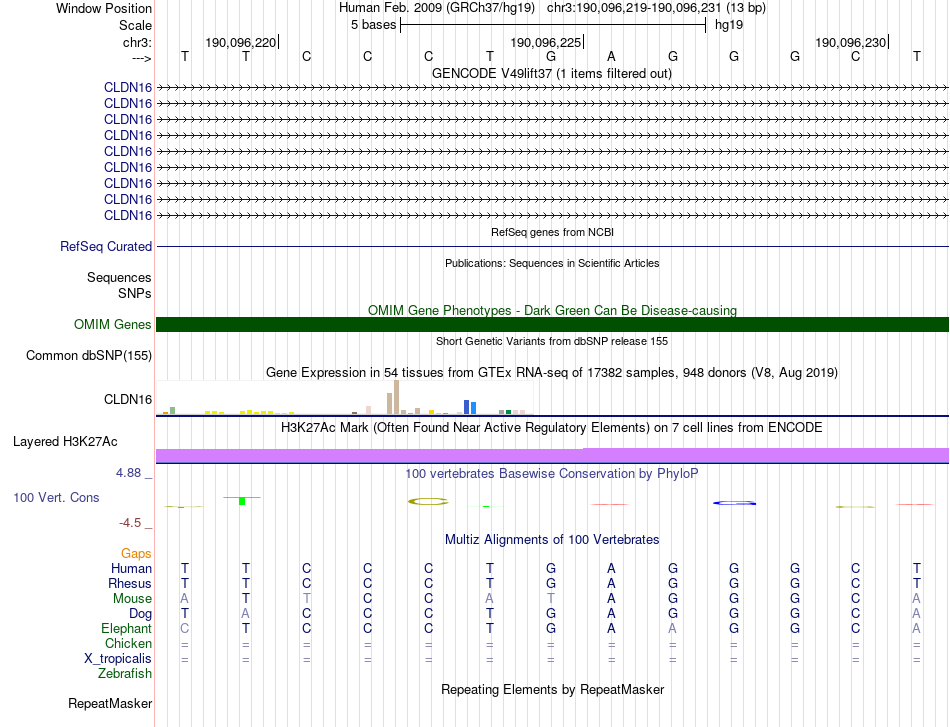Image resolution: width=950 pixels, height=727 pixels.
Task: Open the RefSeq genes from NCBI title
Action: pyautogui.click(x=552, y=232)
